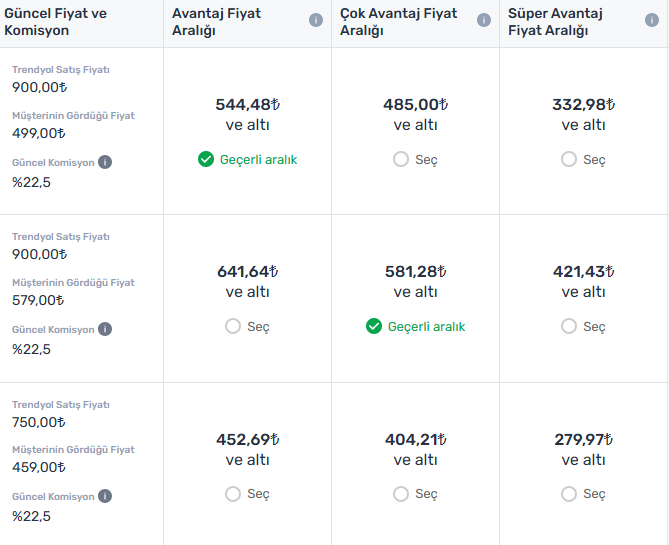The image size is (669, 545).
Task: Click the 485,00₺ price value
Action: 416,105
